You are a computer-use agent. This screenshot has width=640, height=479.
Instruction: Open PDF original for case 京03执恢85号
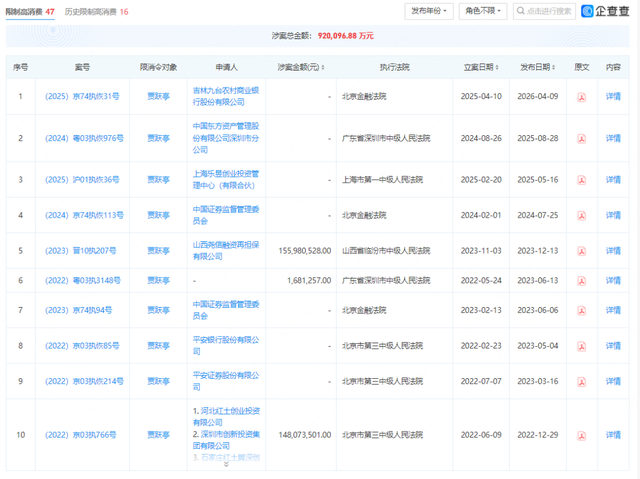pos(582,346)
